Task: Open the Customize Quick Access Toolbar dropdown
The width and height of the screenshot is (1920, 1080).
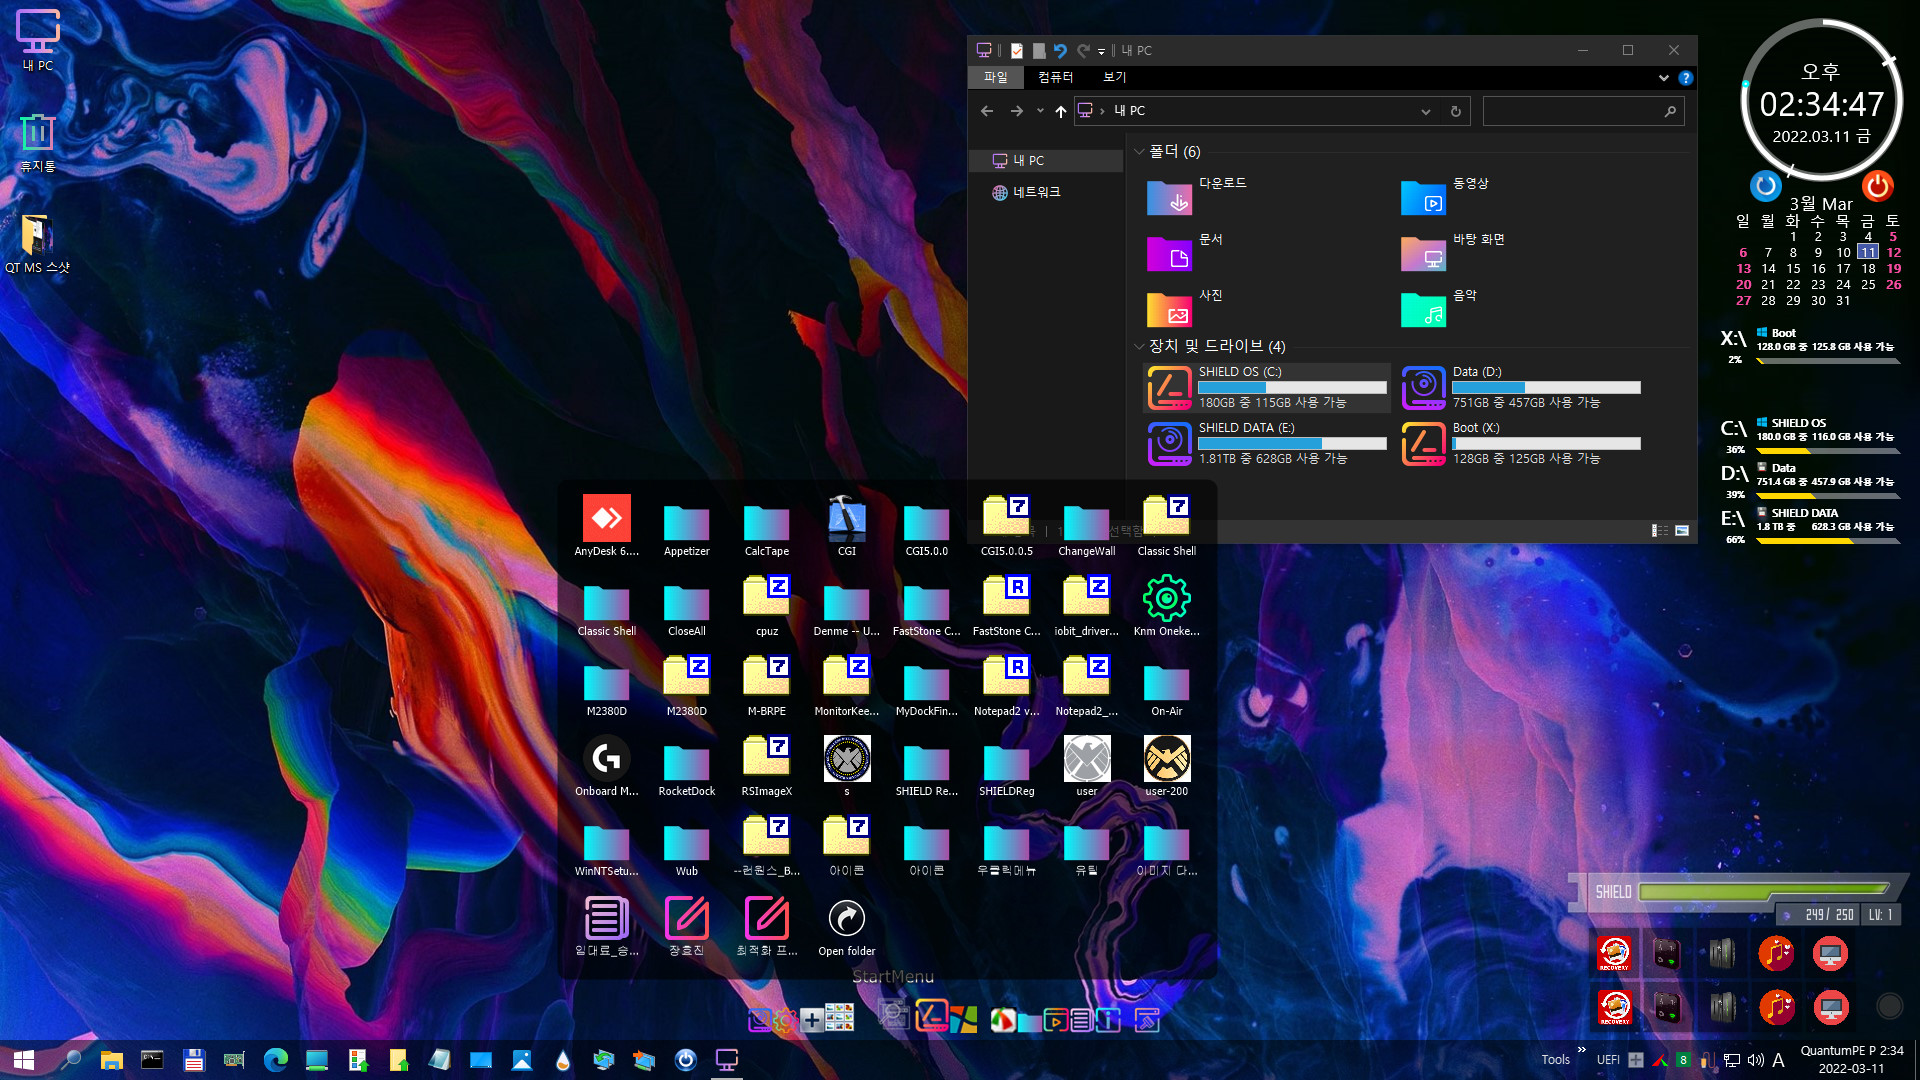Action: click(x=1101, y=50)
